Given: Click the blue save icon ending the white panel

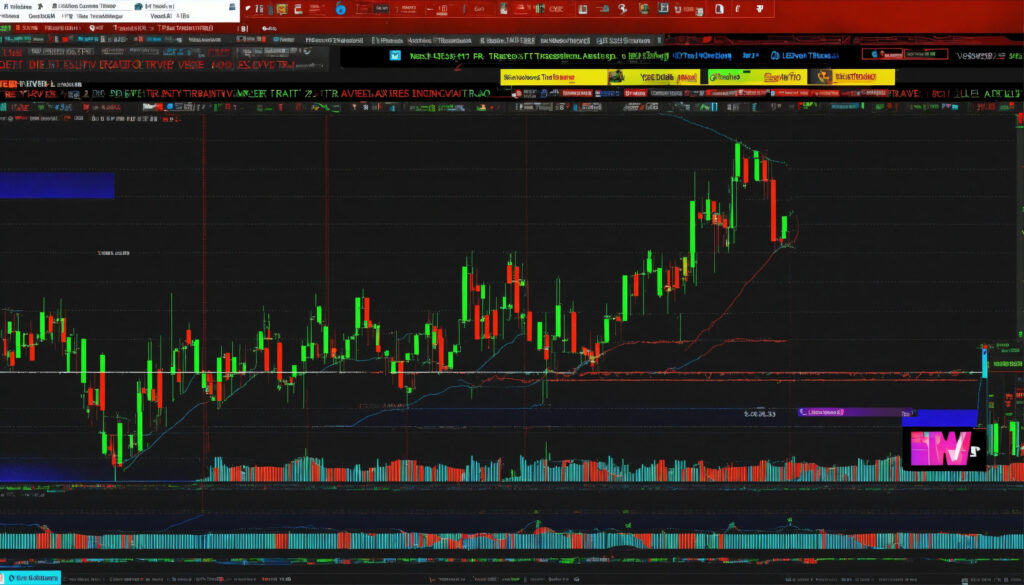Looking at the screenshot, I should 233,7.
